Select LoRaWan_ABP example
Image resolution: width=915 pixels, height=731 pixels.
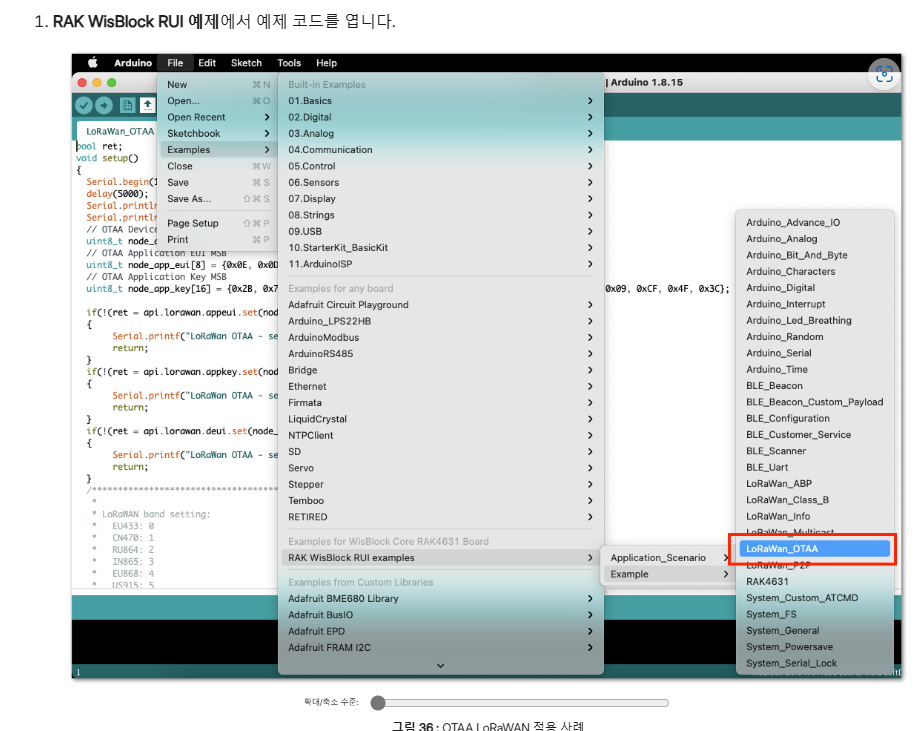[x=815, y=484]
